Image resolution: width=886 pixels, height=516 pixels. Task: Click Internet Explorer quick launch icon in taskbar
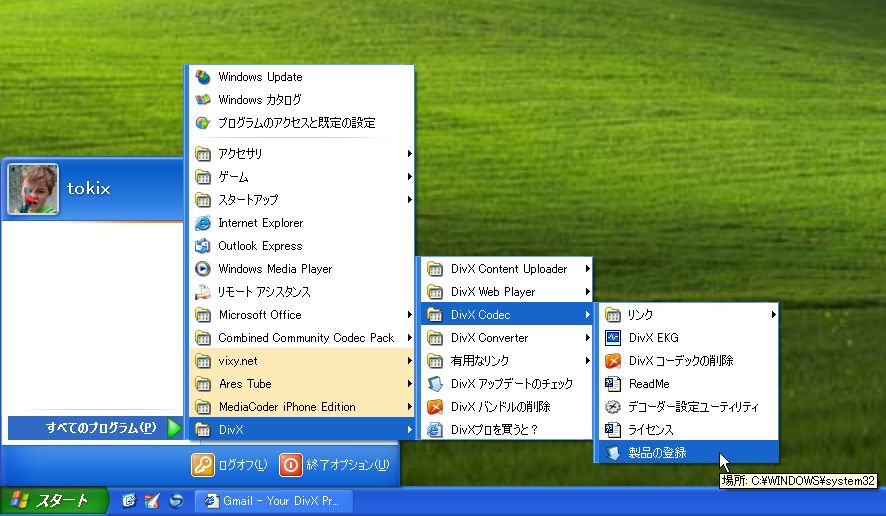pos(129,501)
